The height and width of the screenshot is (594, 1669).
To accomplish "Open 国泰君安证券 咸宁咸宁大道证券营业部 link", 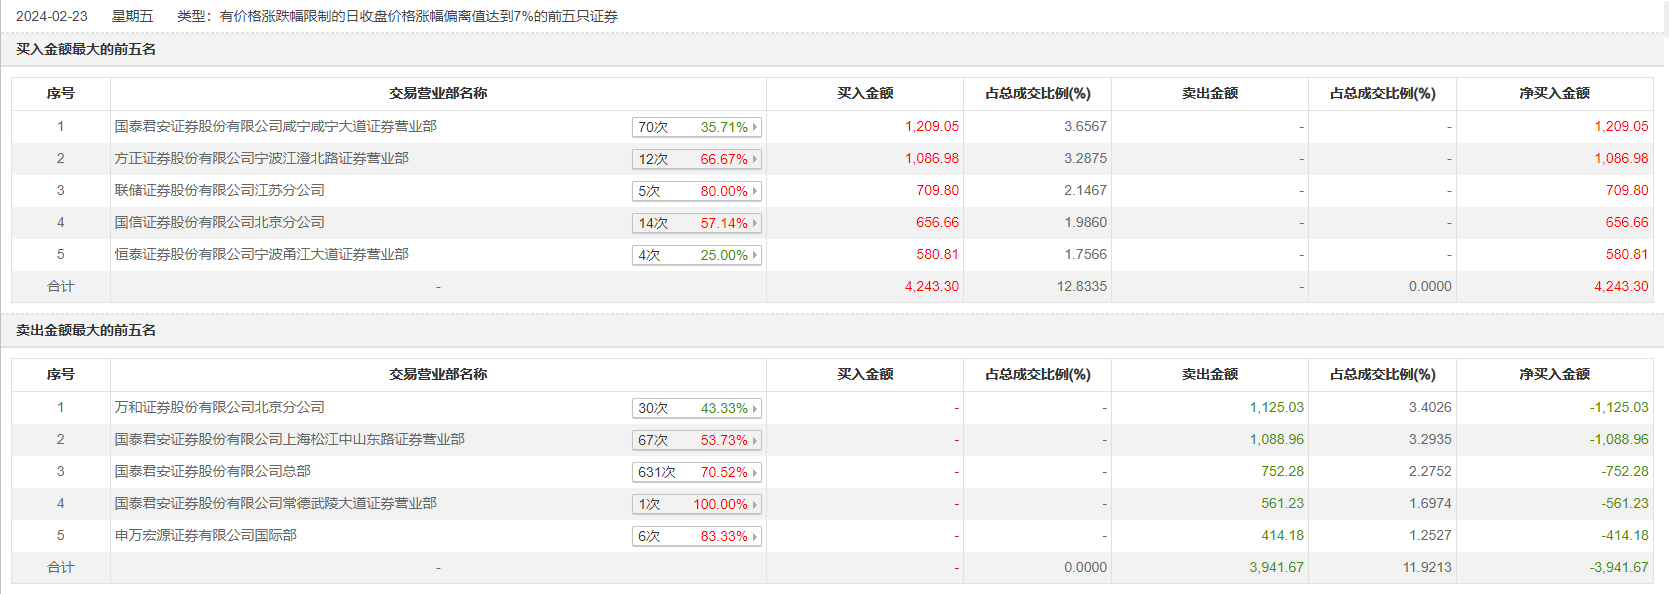I will (275, 127).
